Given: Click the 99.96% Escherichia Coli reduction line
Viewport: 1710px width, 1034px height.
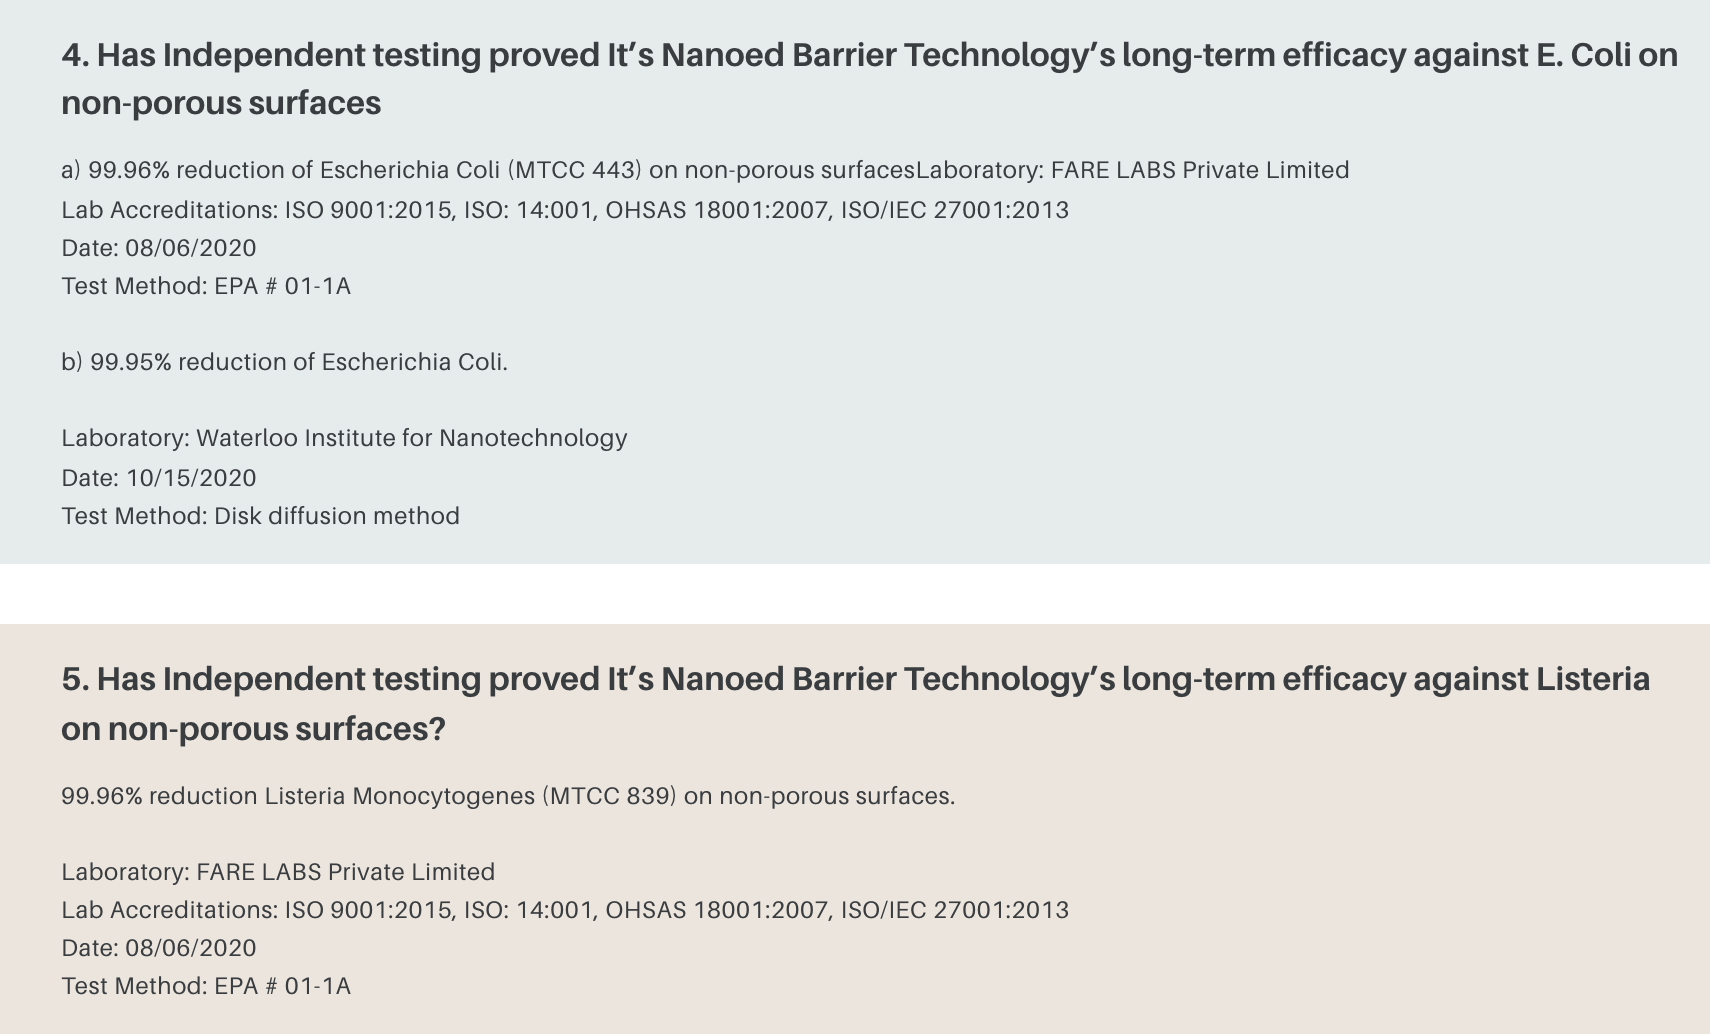Looking at the screenshot, I should [x=705, y=170].
